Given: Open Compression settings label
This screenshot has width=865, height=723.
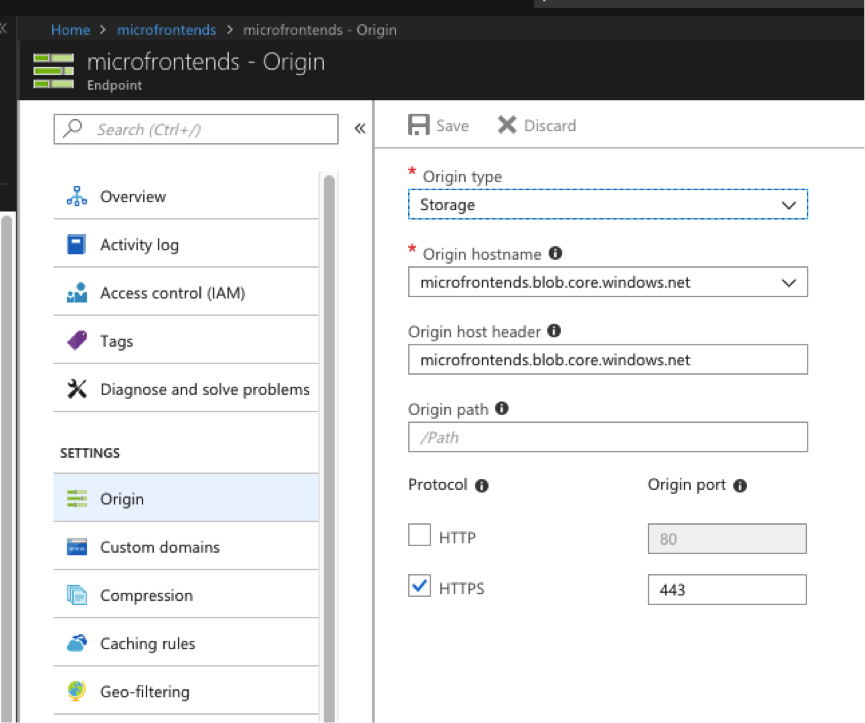Looking at the screenshot, I should point(146,595).
